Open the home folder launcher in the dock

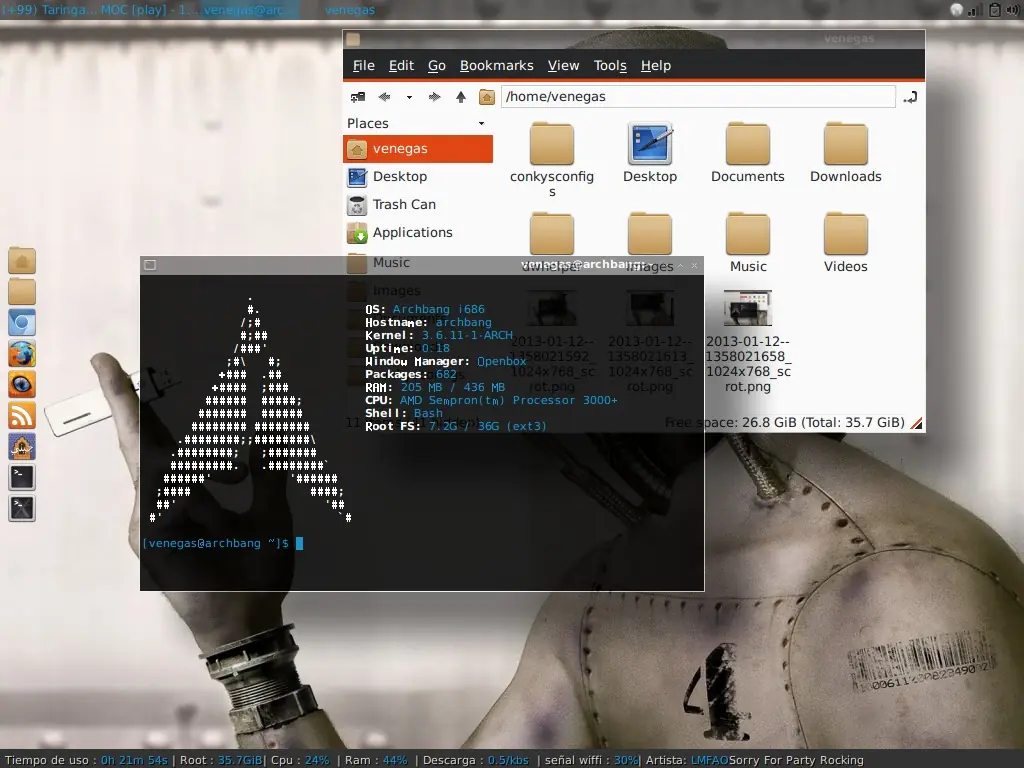22,261
